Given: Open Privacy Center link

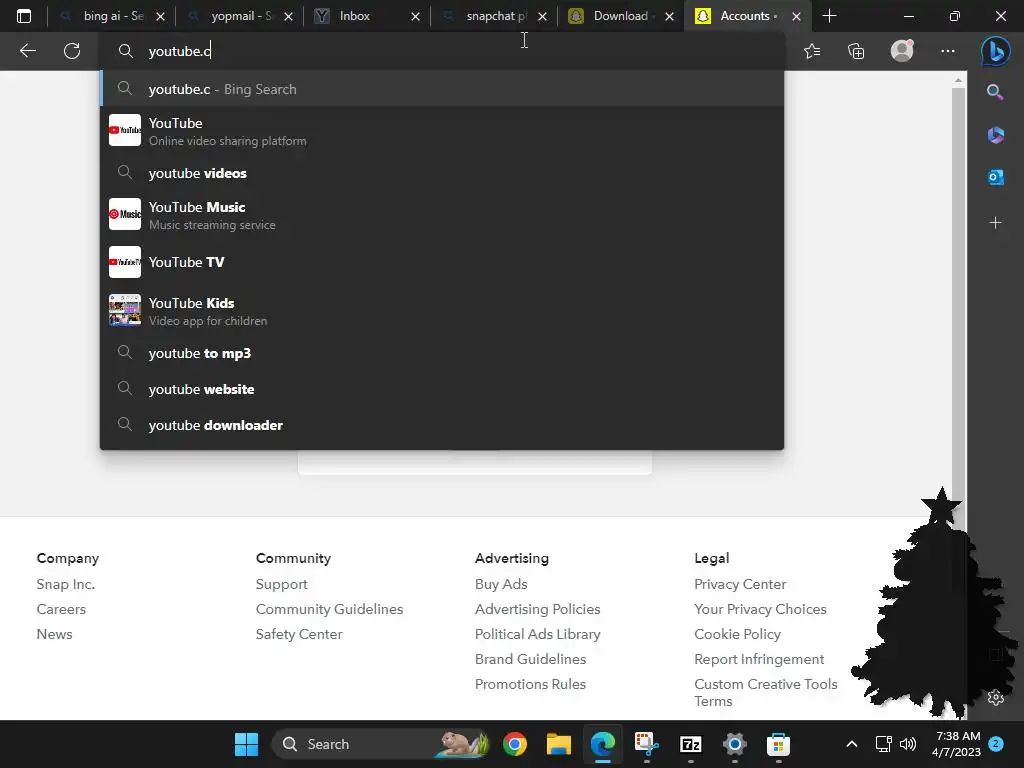Looking at the screenshot, I should pos(740,584).
